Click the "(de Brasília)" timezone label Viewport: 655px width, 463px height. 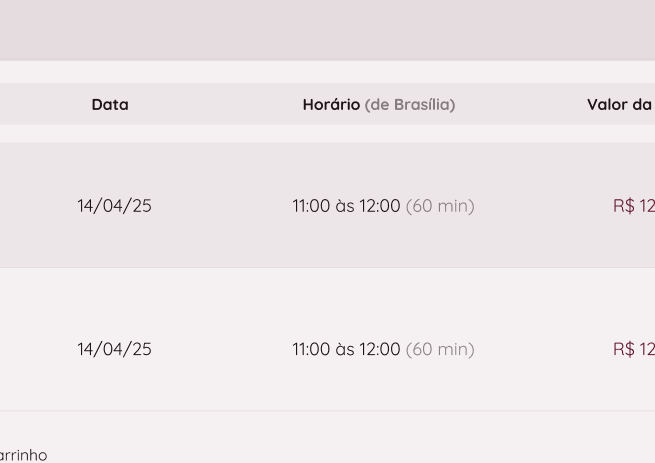pos(410,104)
